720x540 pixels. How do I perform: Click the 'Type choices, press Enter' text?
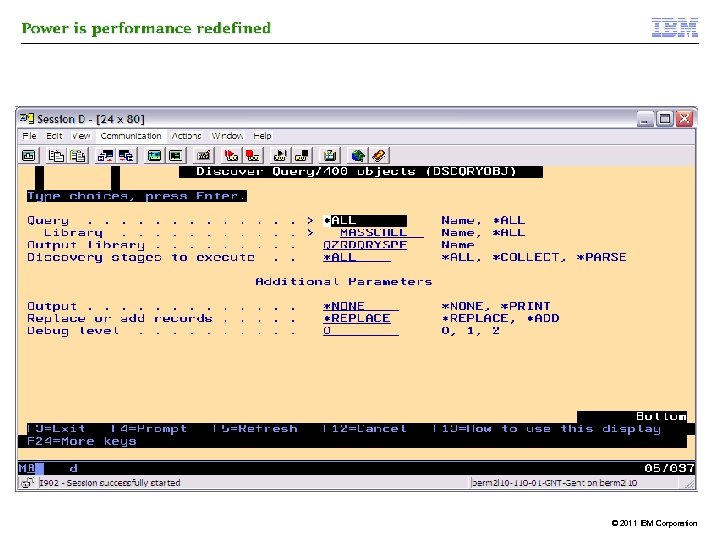click(136, 196)
